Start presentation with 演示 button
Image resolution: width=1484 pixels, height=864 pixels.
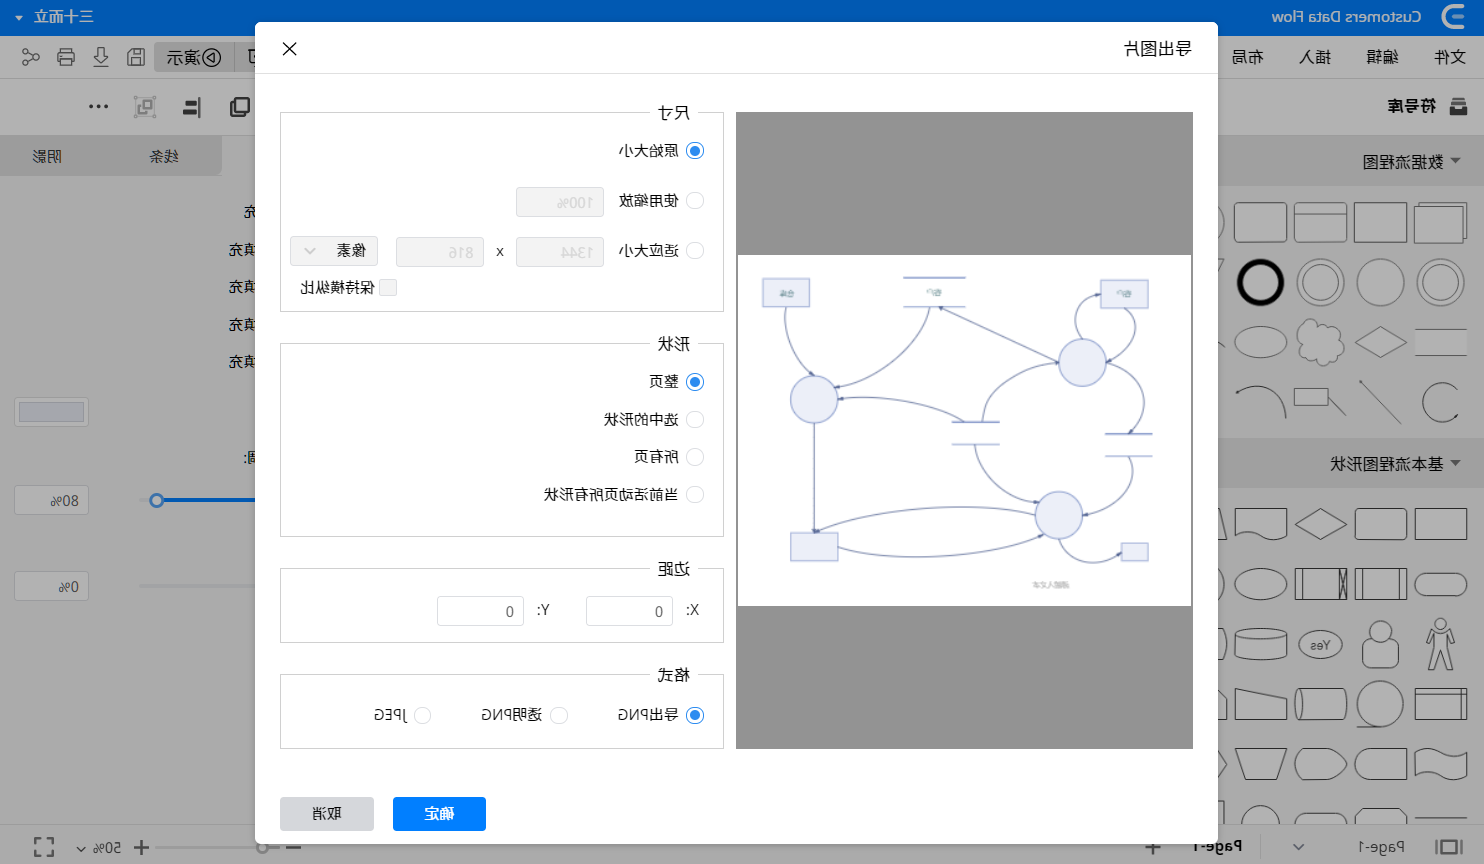pyautogui.click(x=194, y=57)
